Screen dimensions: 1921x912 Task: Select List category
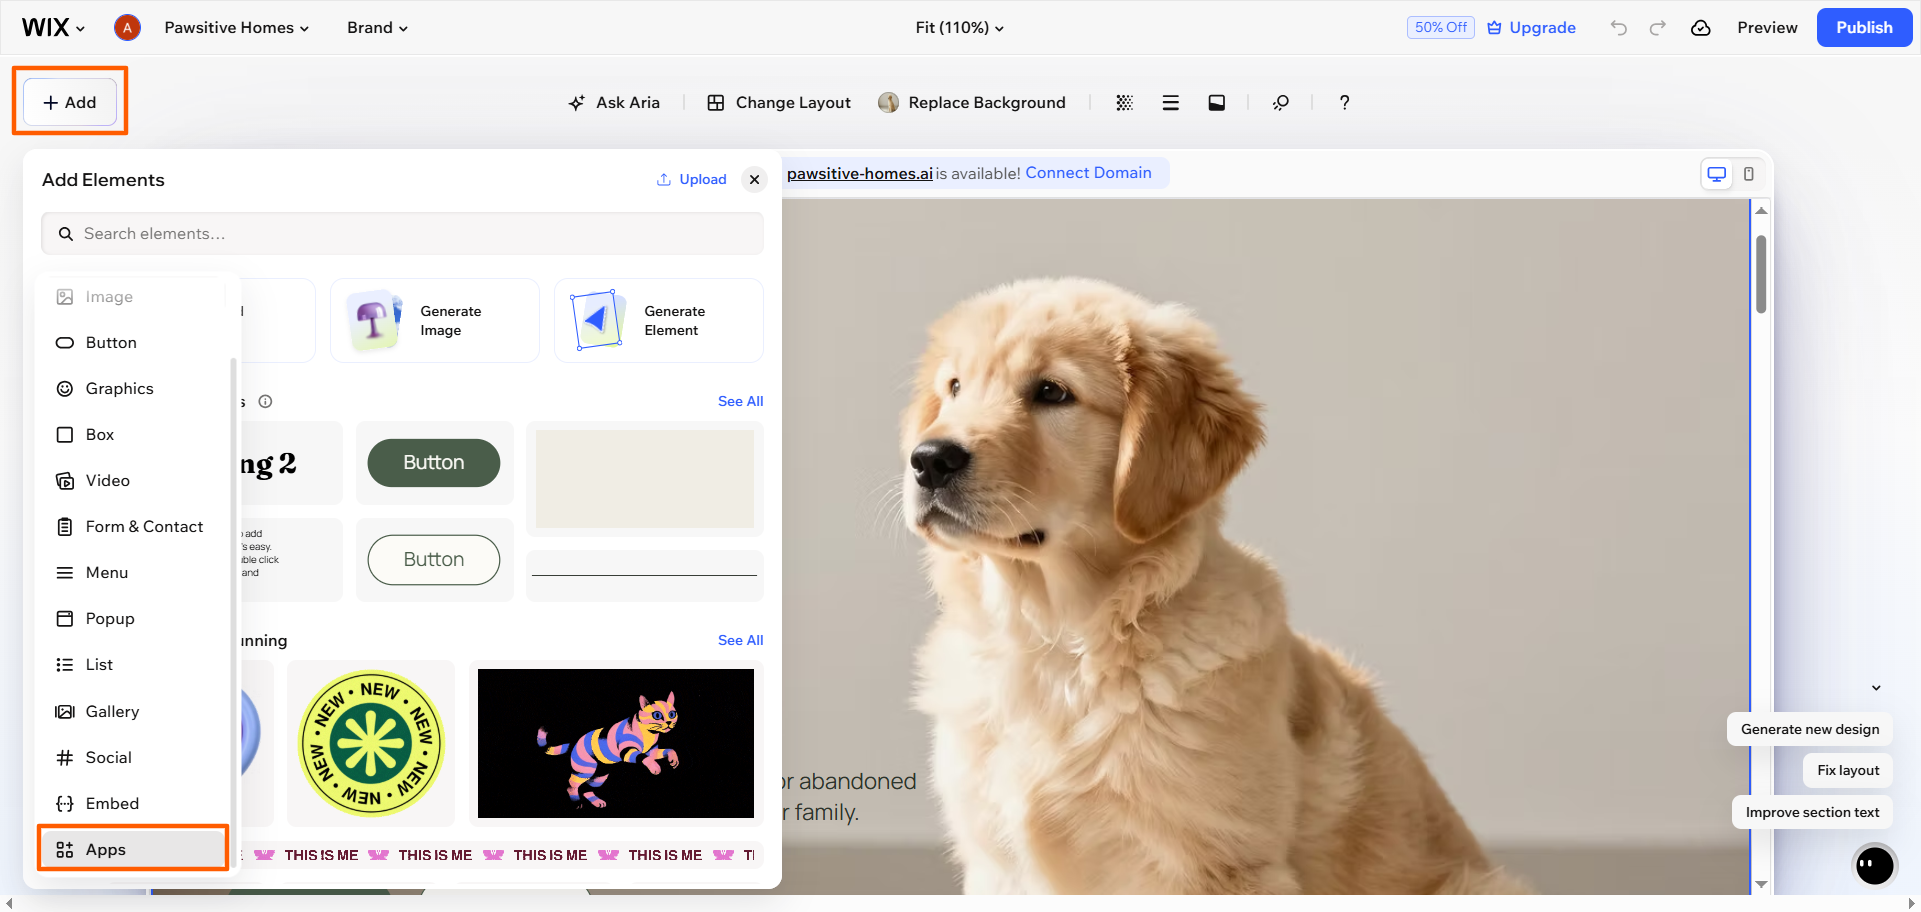pyautogui.click(x=133, y=664)
